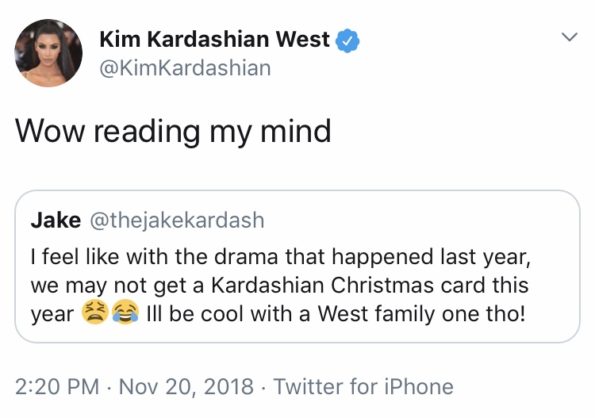Viewport: 595px width, 418px height.
Task: Click Jake's bold display name
Action: (56, 220)
